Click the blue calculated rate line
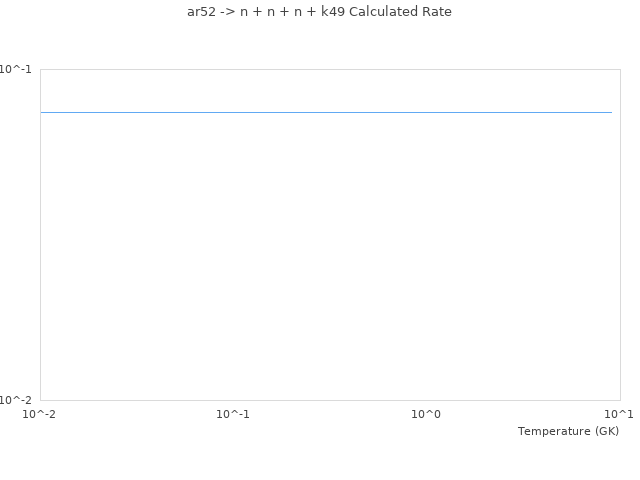 326,112
